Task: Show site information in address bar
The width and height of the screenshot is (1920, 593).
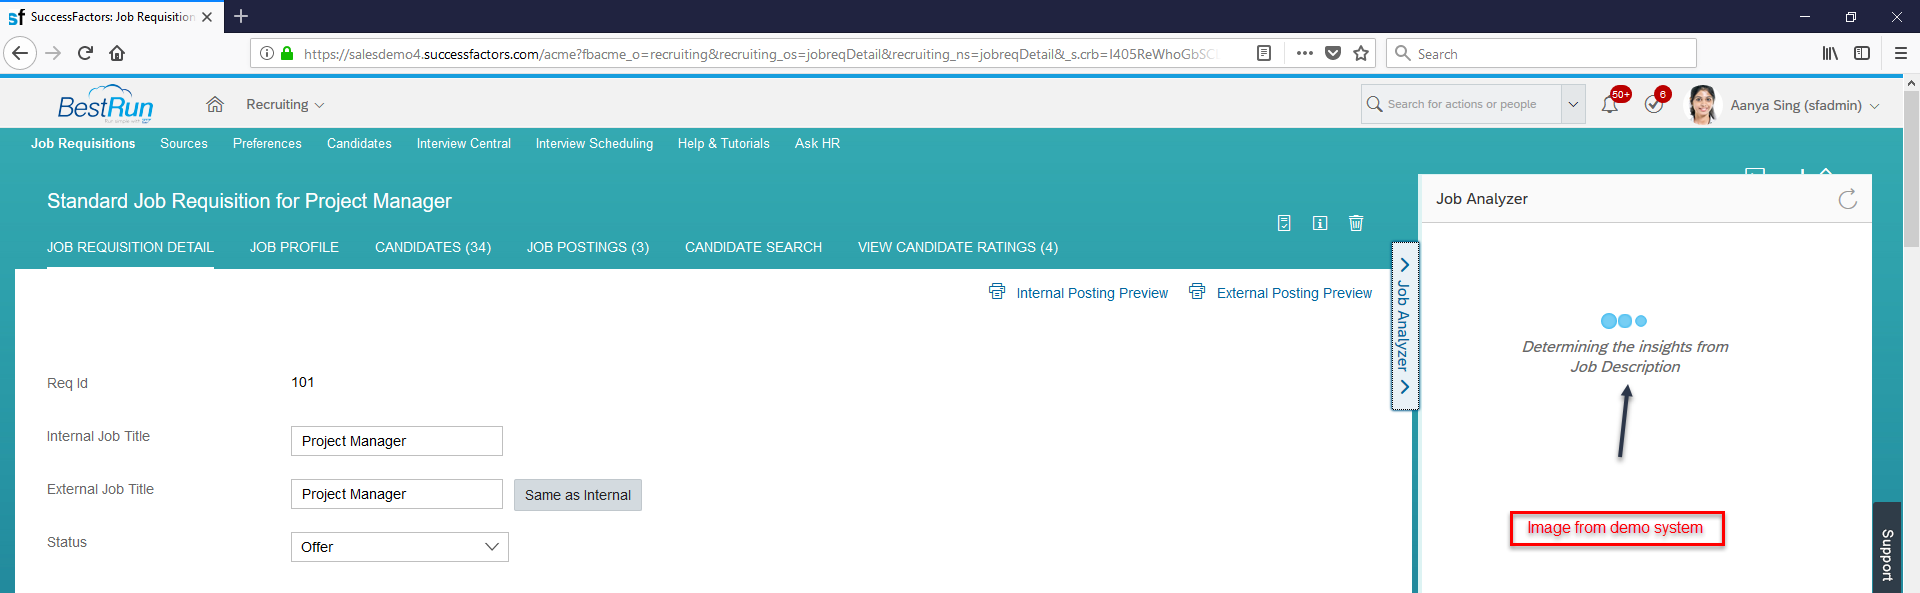Action: (267, 53)
